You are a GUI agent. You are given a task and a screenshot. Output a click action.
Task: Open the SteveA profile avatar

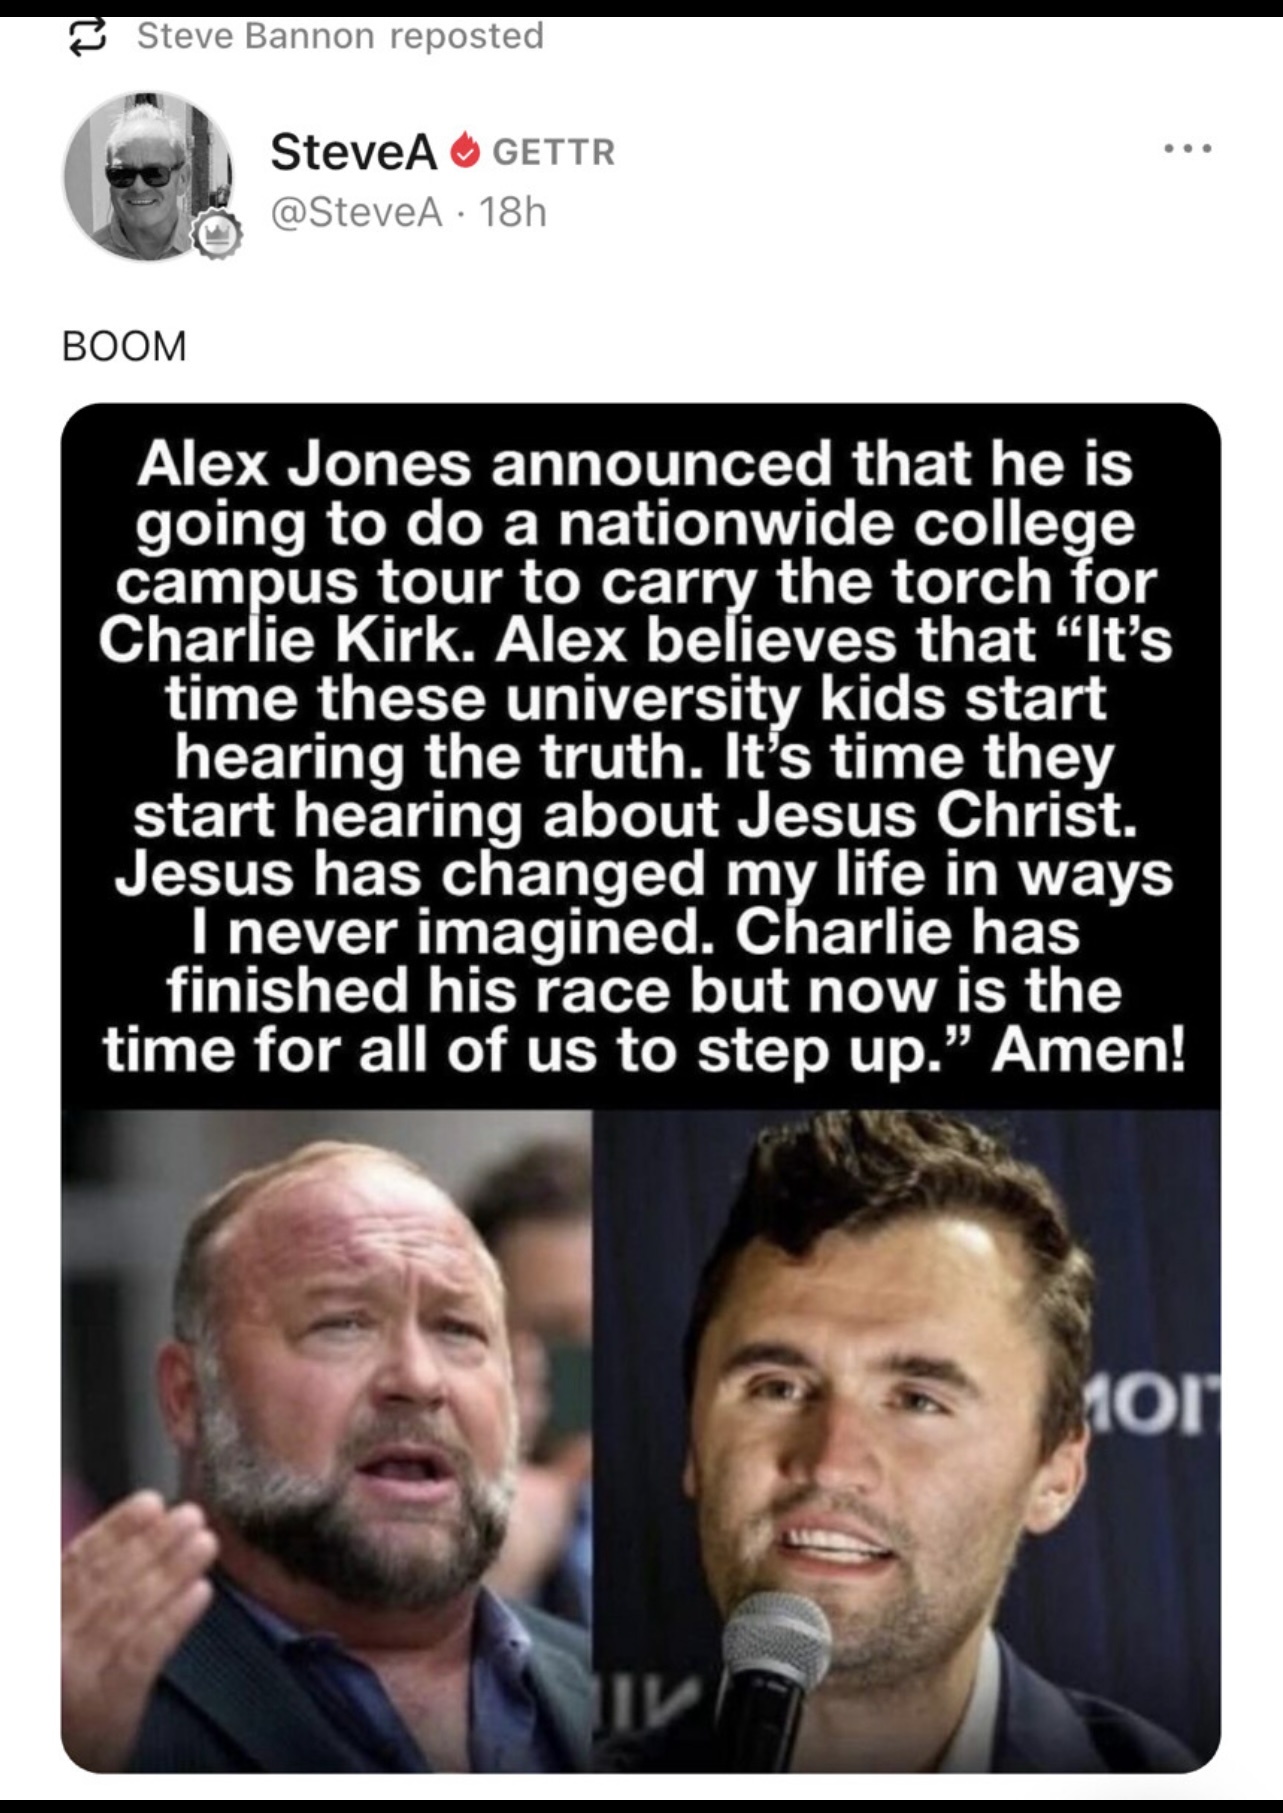(148, 176)
